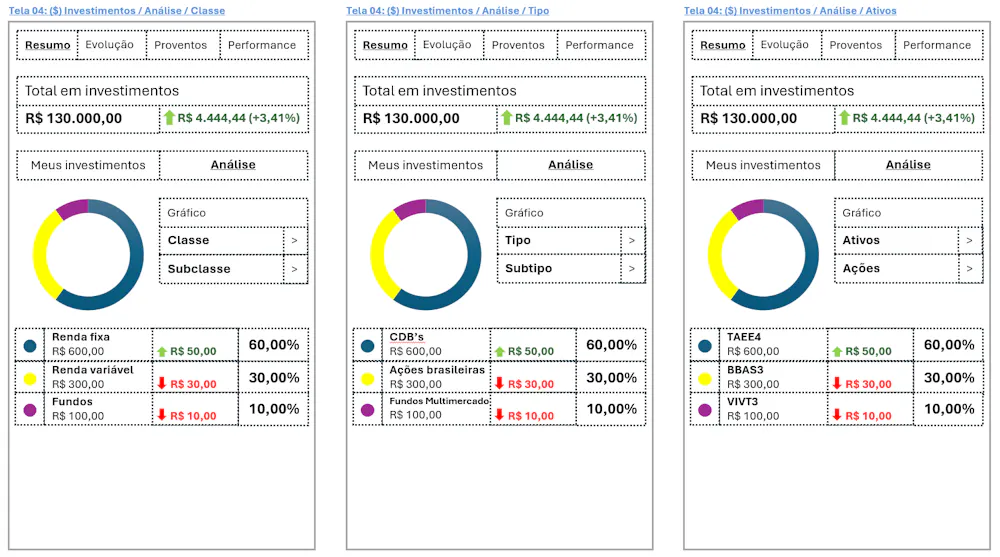Click the blue dot for Renda fixa
The height and width of the screenshot is (557, 1000).
coord(30,346)
